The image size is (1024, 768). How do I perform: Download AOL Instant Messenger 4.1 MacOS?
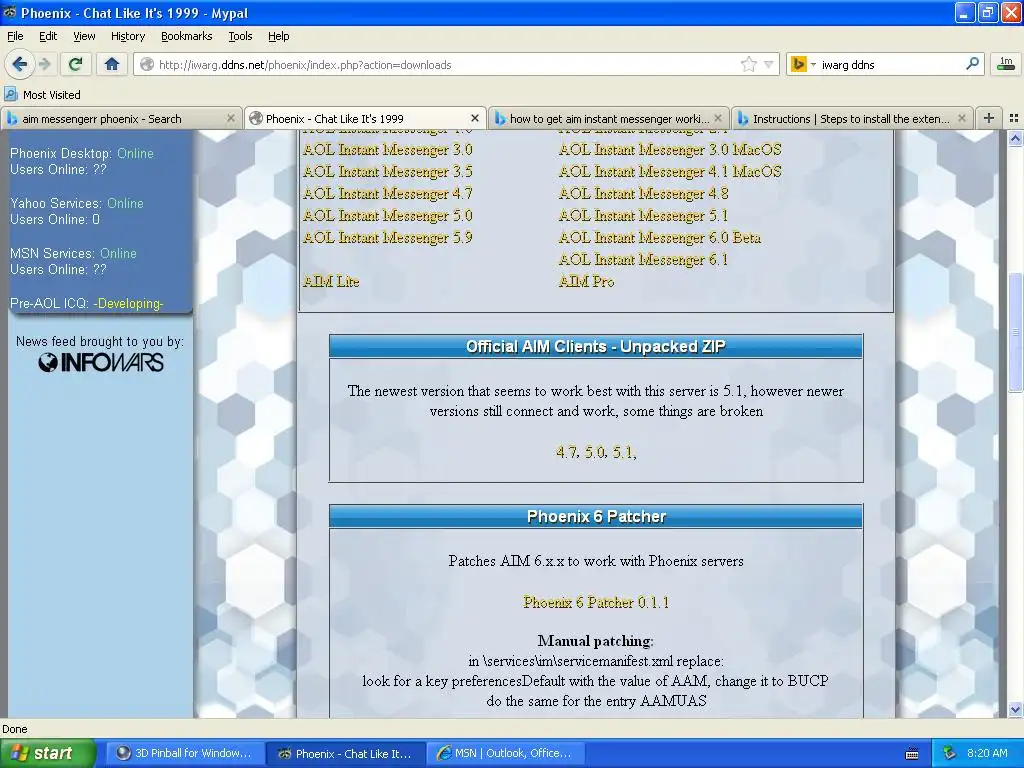(x=670, y=172)
